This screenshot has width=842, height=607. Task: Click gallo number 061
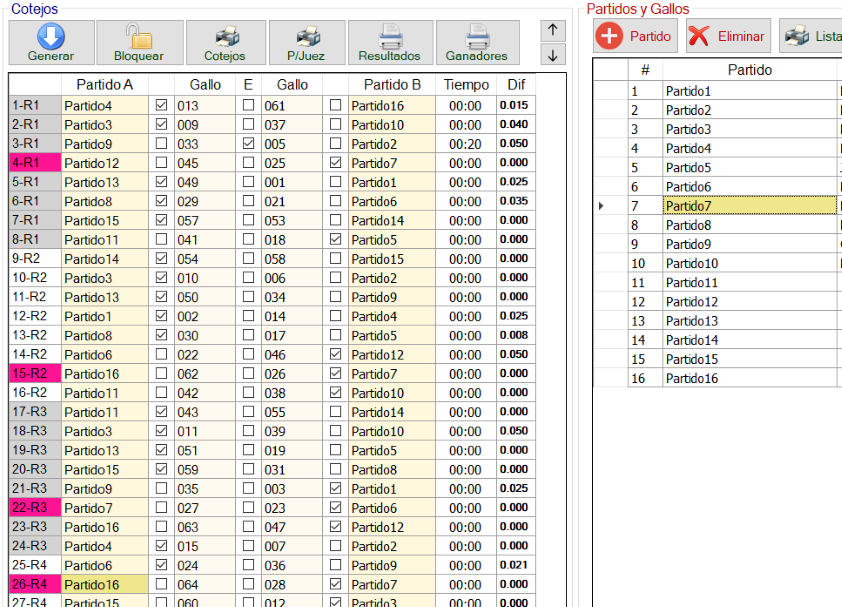coord(292,105)
